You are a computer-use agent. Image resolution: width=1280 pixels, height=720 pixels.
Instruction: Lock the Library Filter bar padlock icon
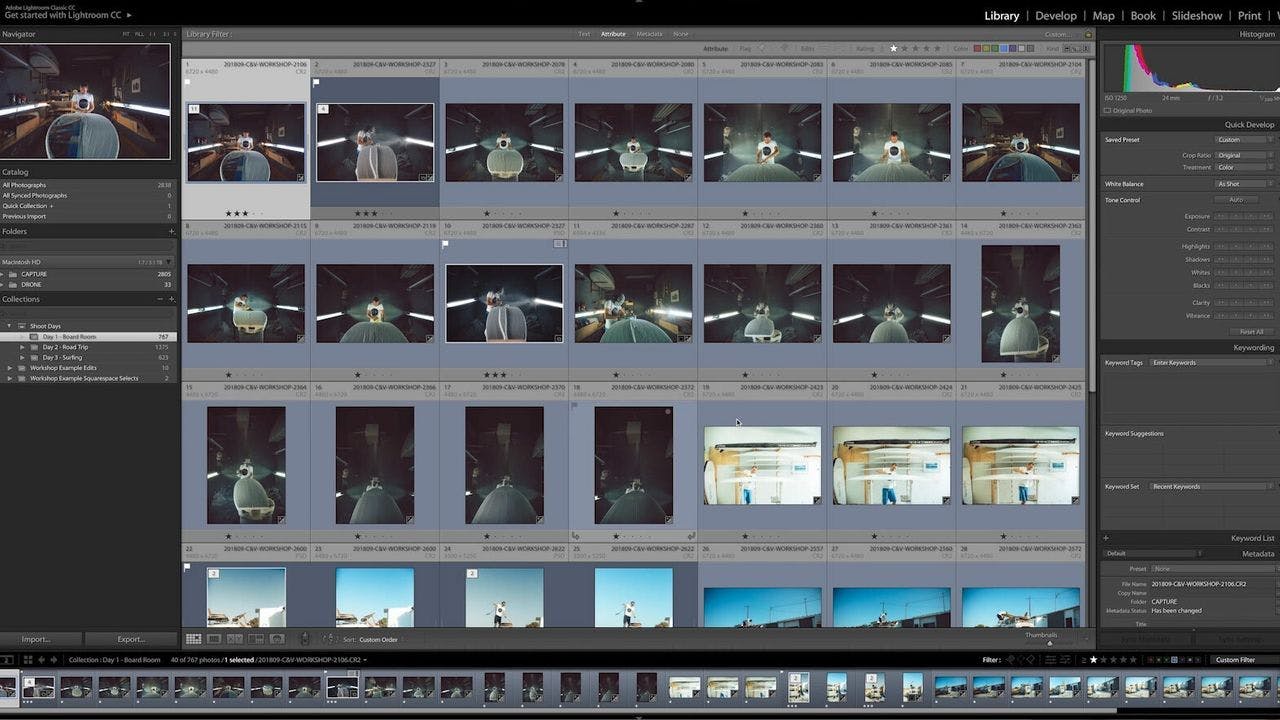[1088, 34]
